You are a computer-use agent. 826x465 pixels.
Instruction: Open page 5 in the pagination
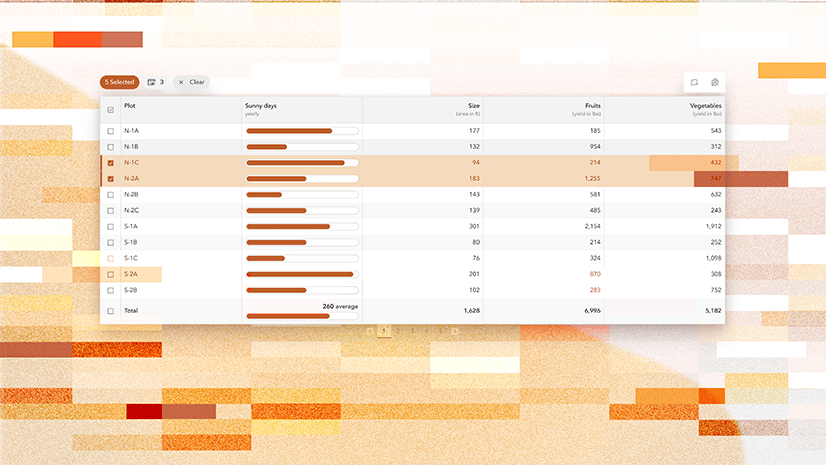click(x=441, y=331)
